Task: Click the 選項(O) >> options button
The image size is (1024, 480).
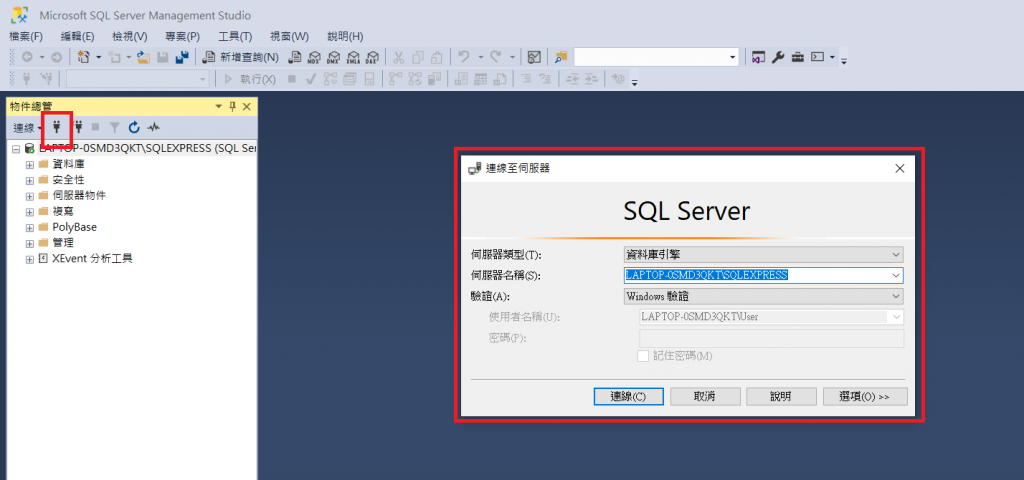Action: (x=865, y=396)
